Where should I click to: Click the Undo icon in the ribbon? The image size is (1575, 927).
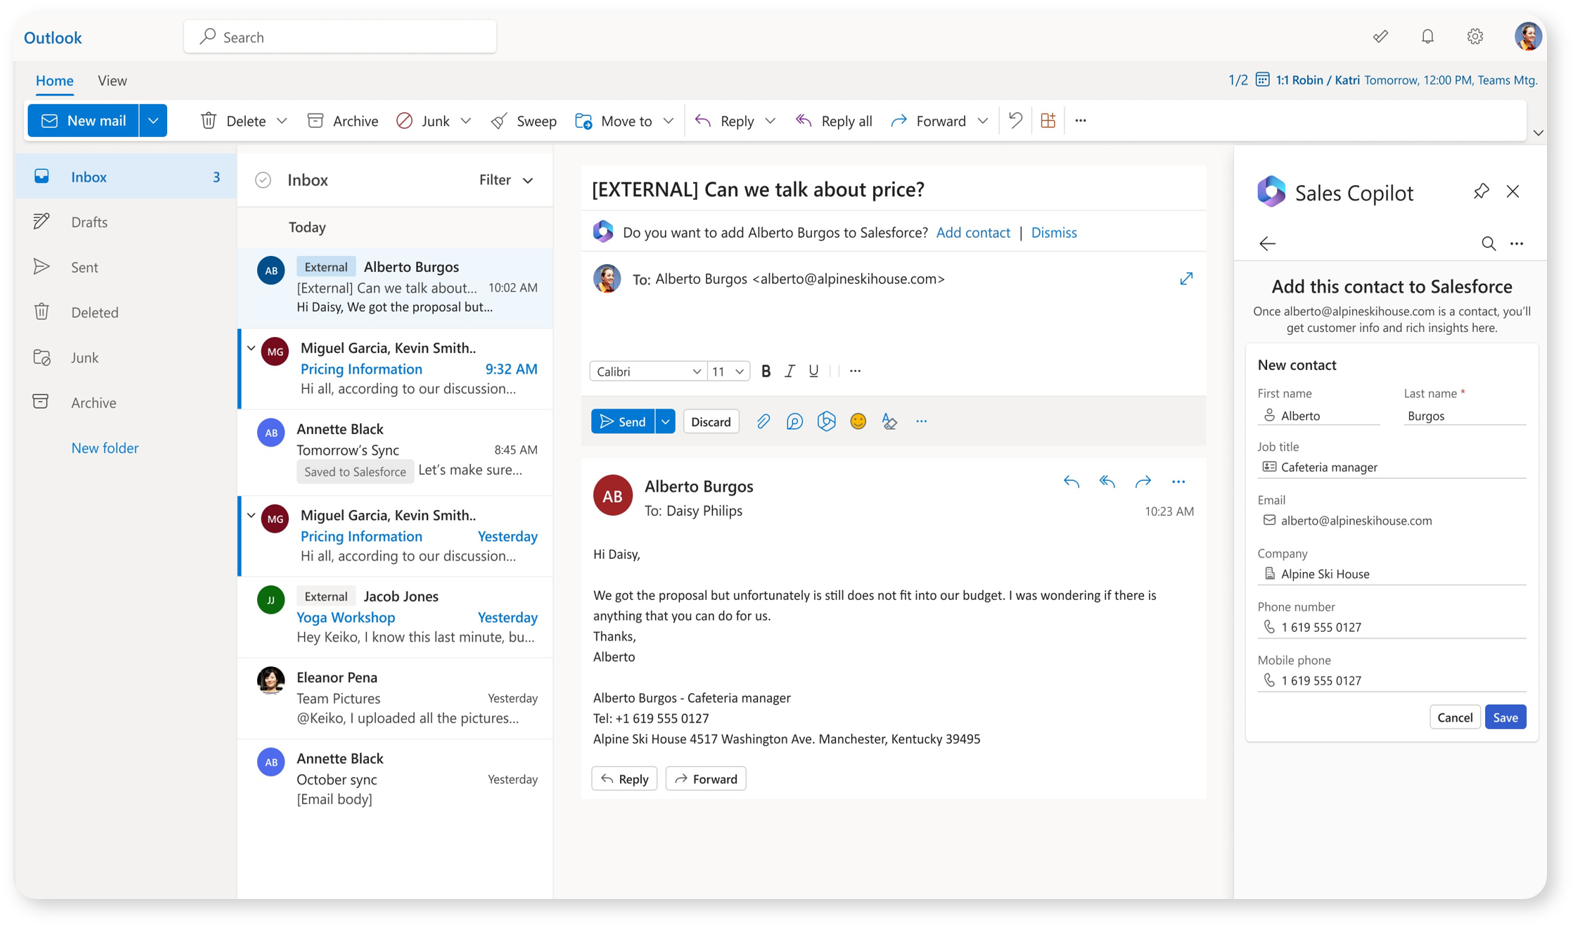coord(1015,121)
